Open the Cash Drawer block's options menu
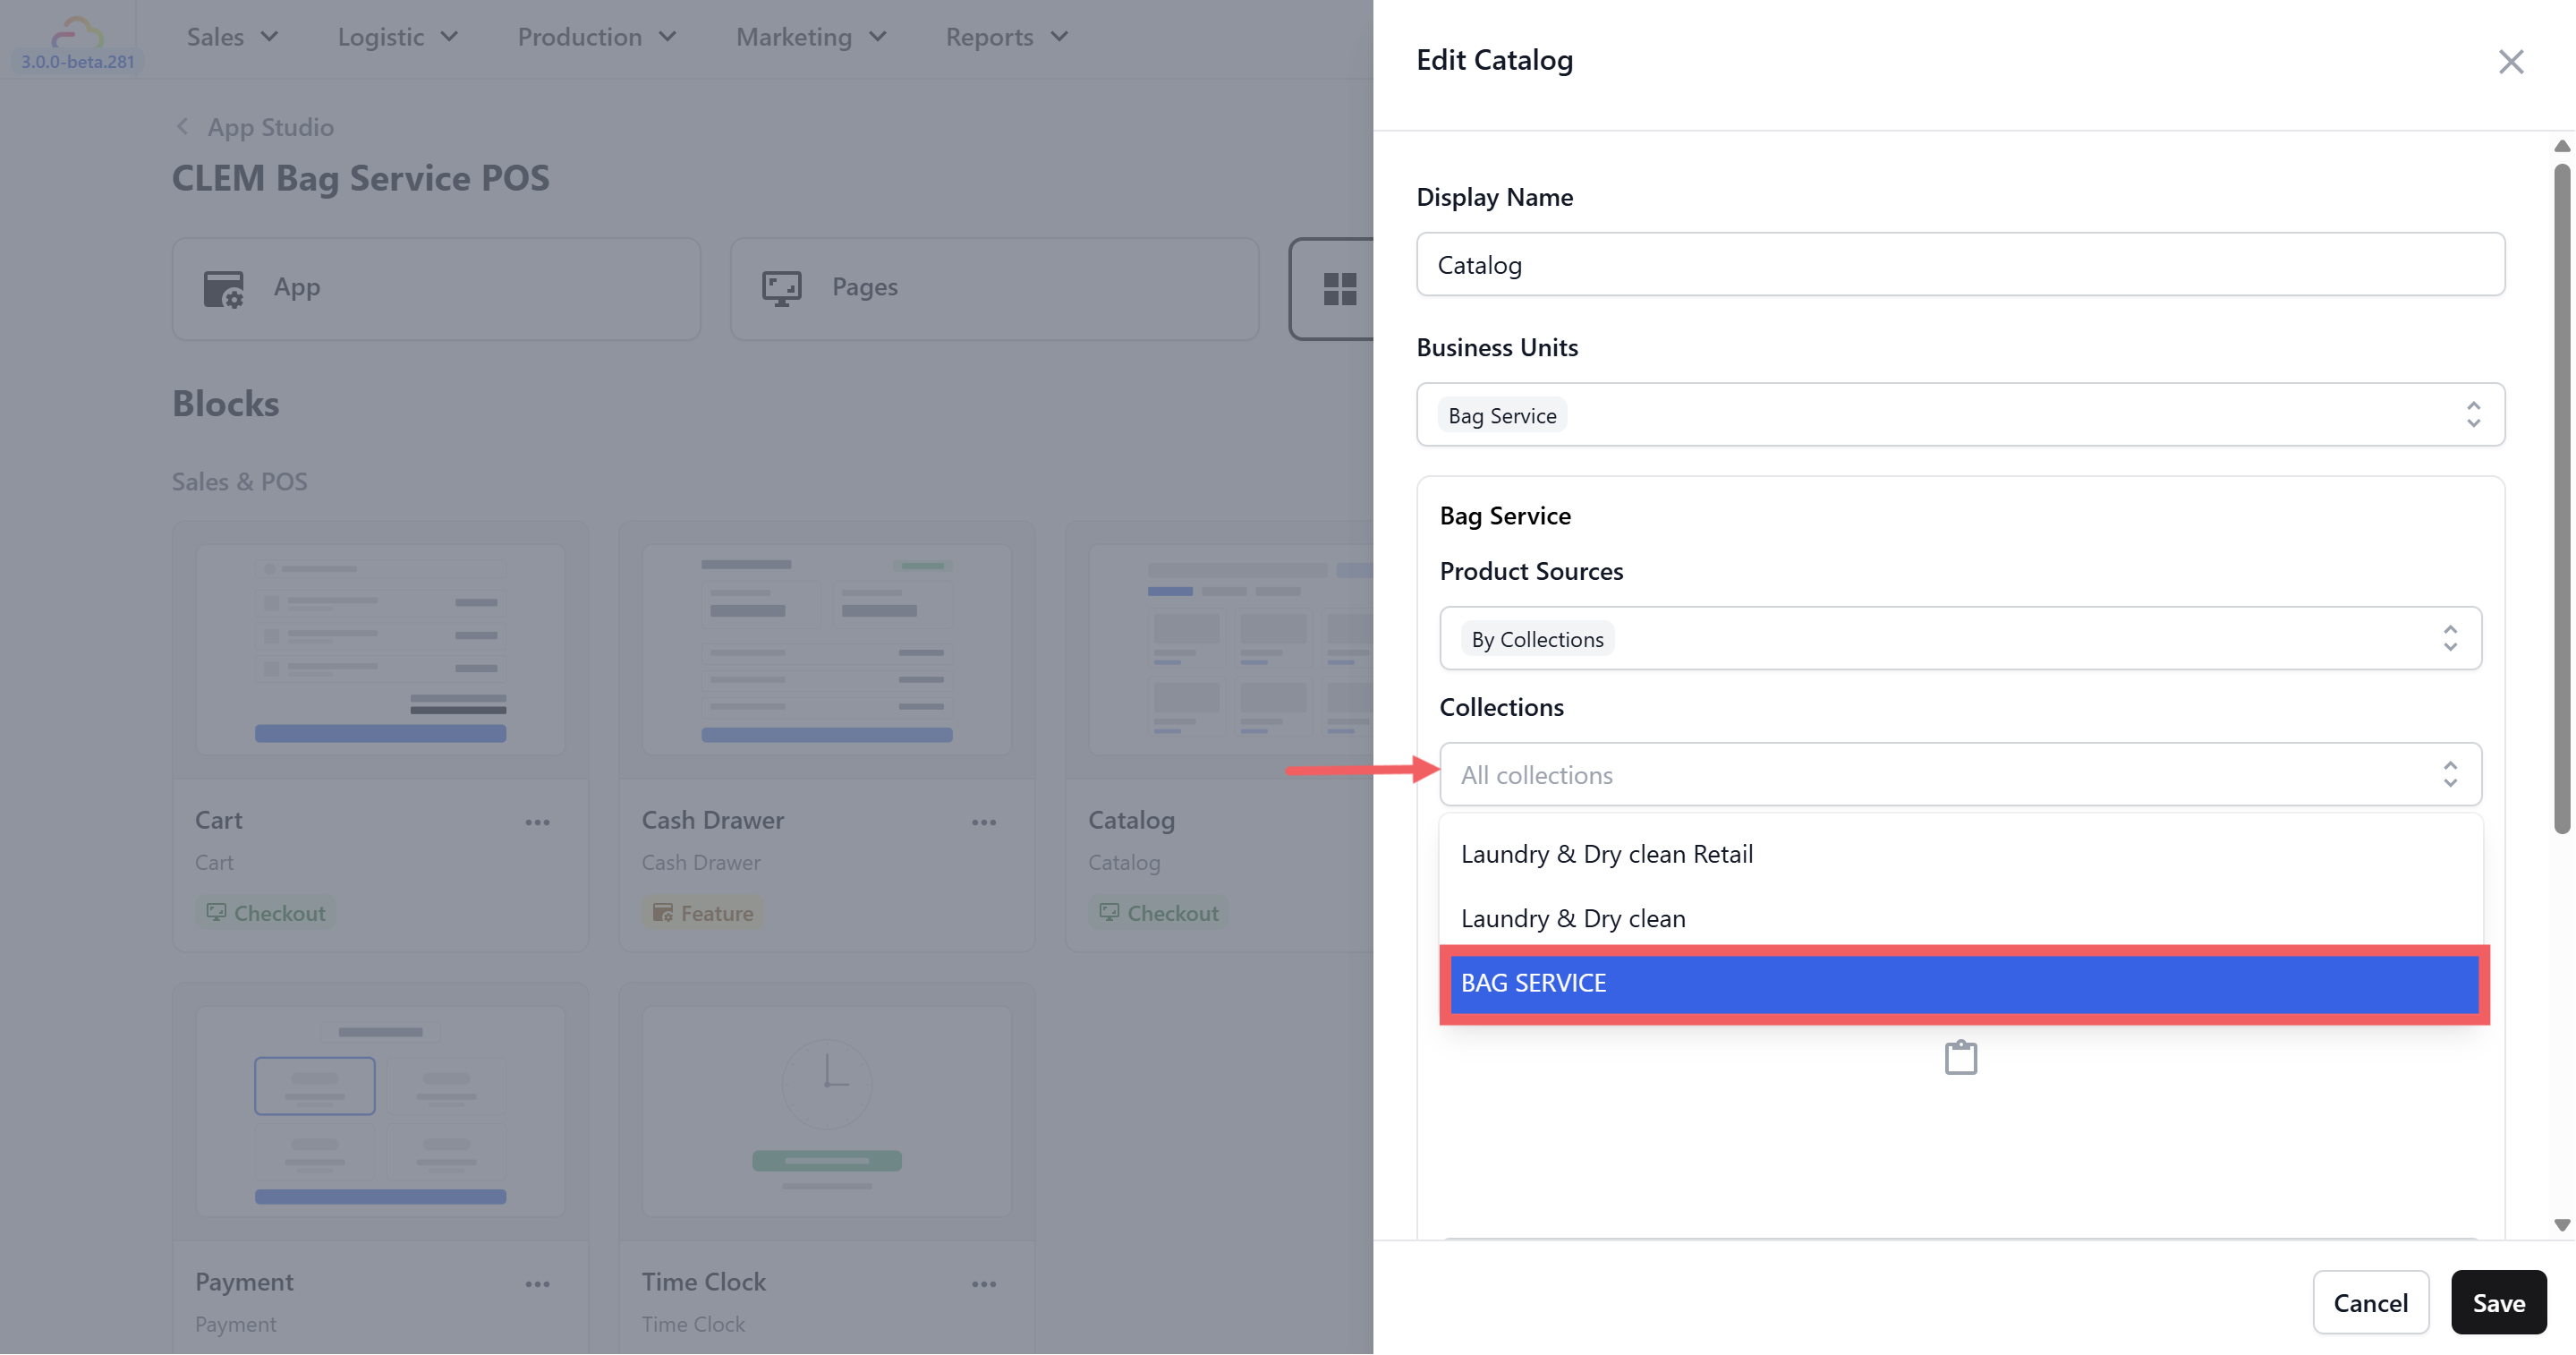The image size is (2576, 1355). (x=983, y=822)
